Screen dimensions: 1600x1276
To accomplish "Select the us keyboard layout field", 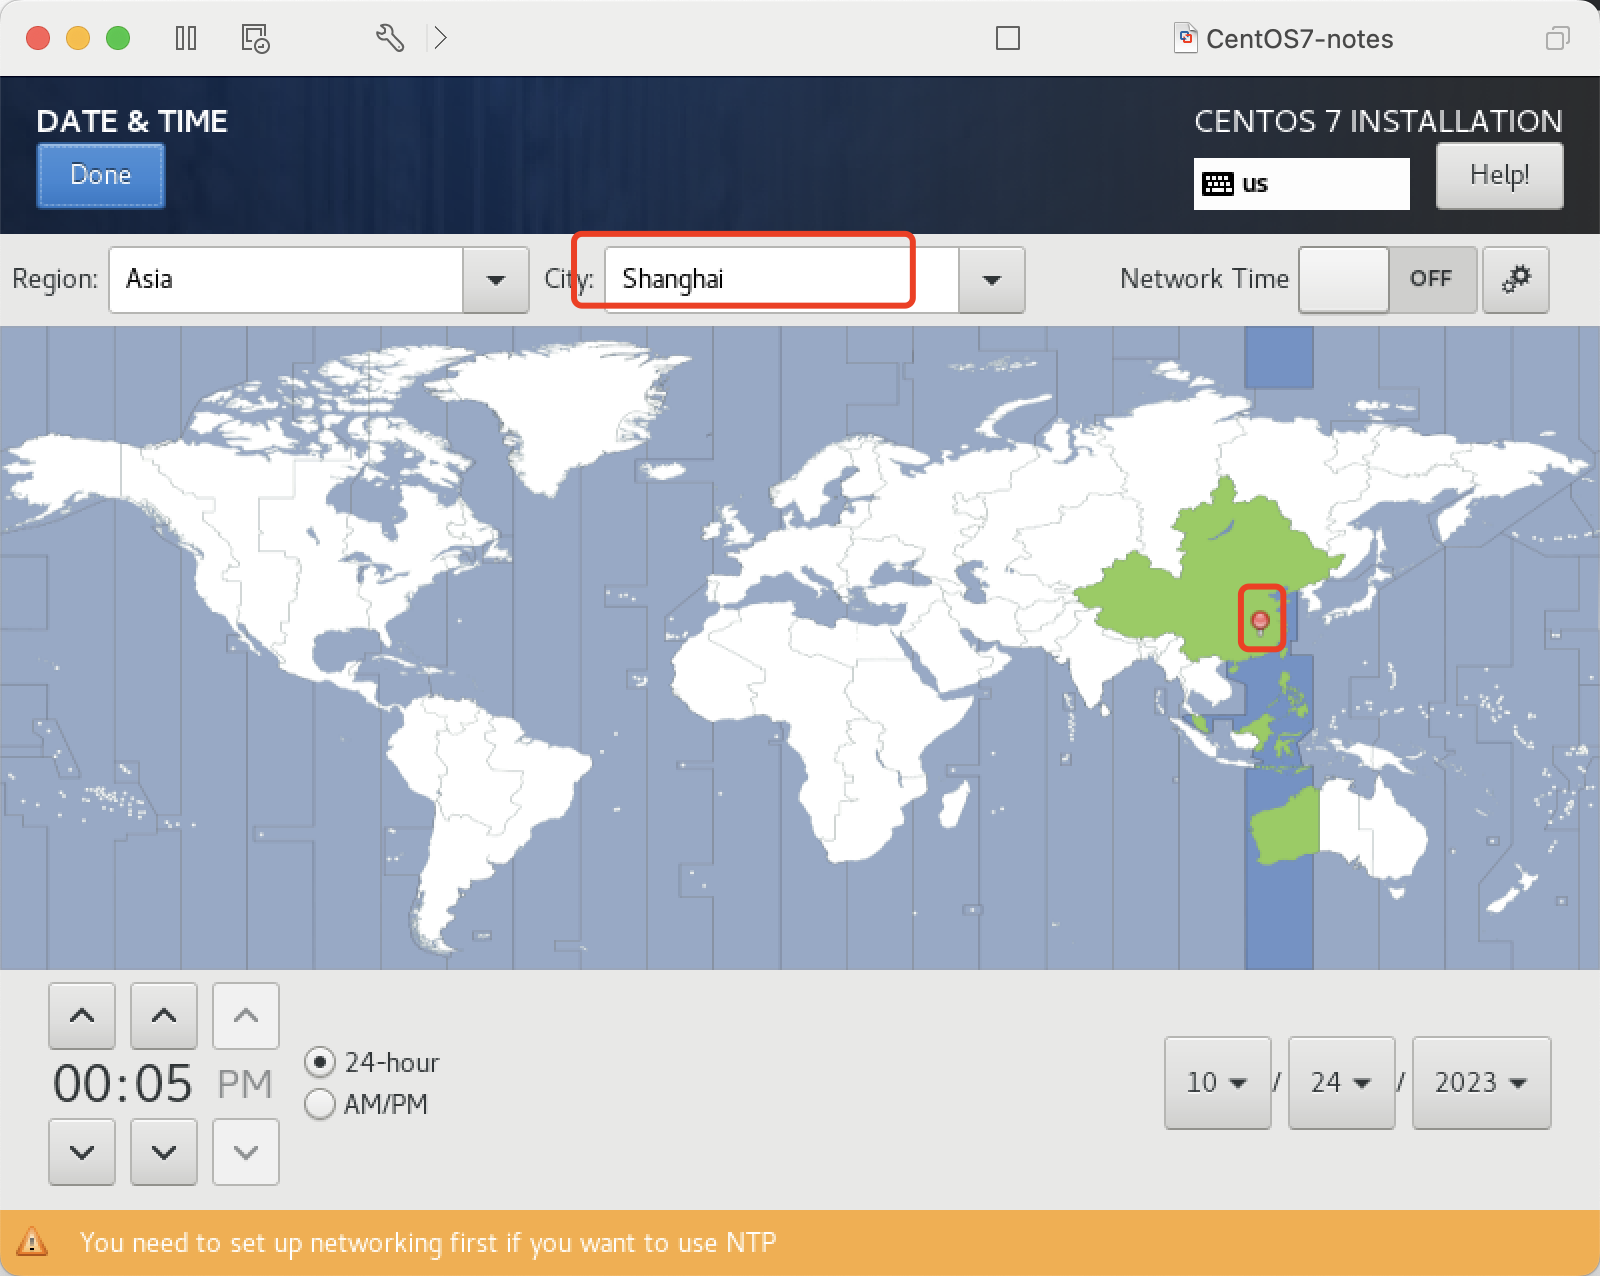I will point(1301,184).
